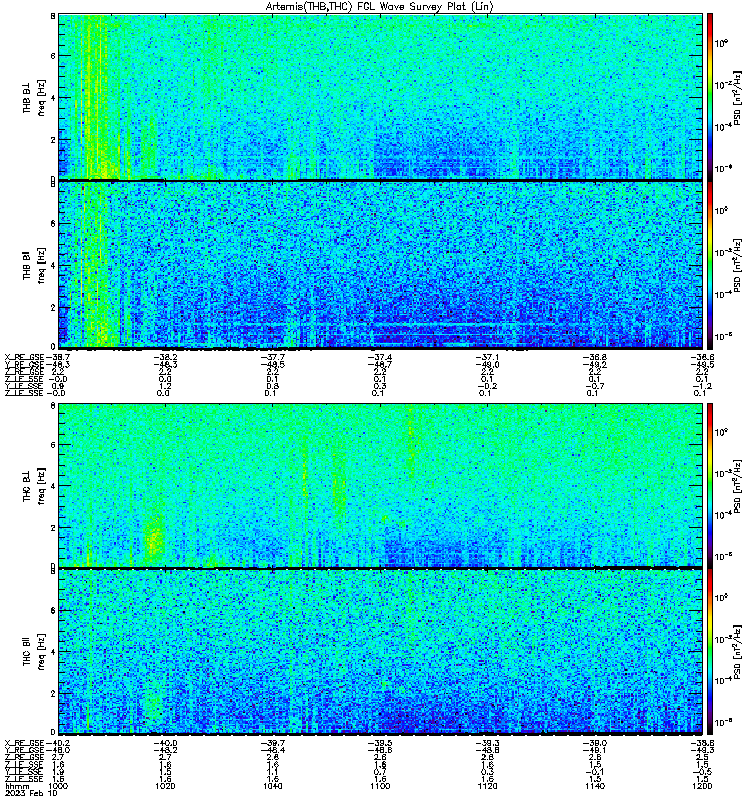Click the THB X_RE_GSE row label

[x=25, y=358]
